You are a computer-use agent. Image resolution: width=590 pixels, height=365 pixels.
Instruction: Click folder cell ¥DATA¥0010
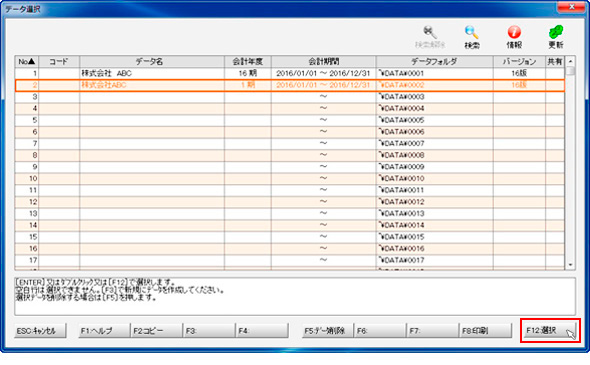[x=435, y=179]
